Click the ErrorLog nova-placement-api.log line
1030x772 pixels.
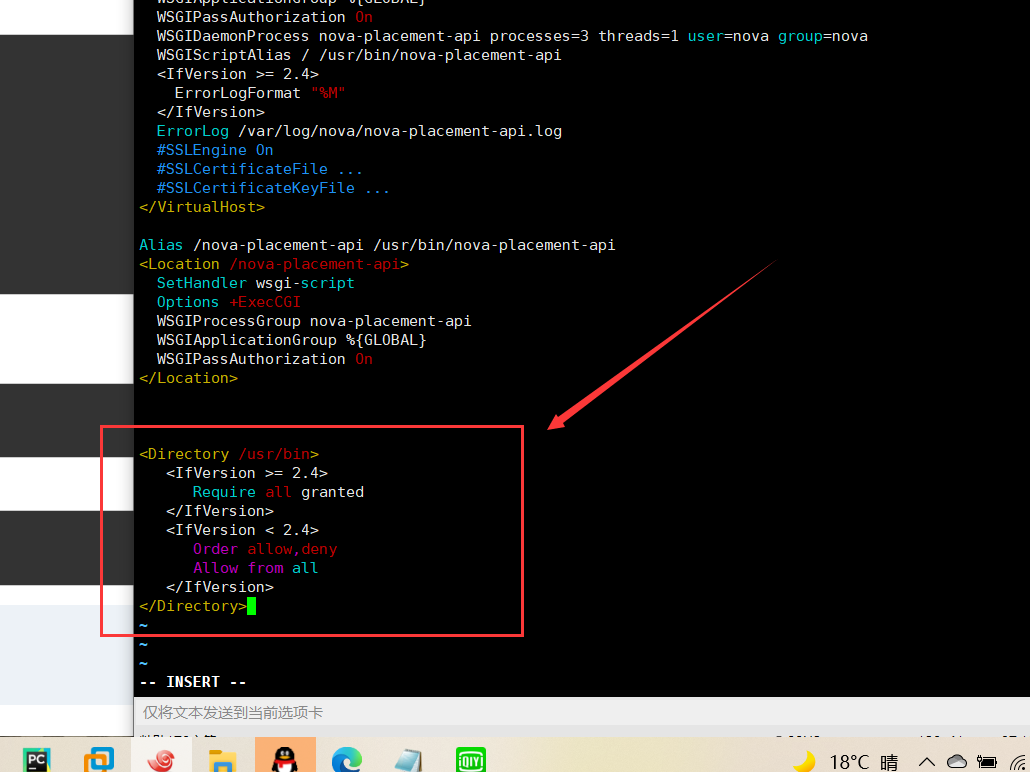359,131
